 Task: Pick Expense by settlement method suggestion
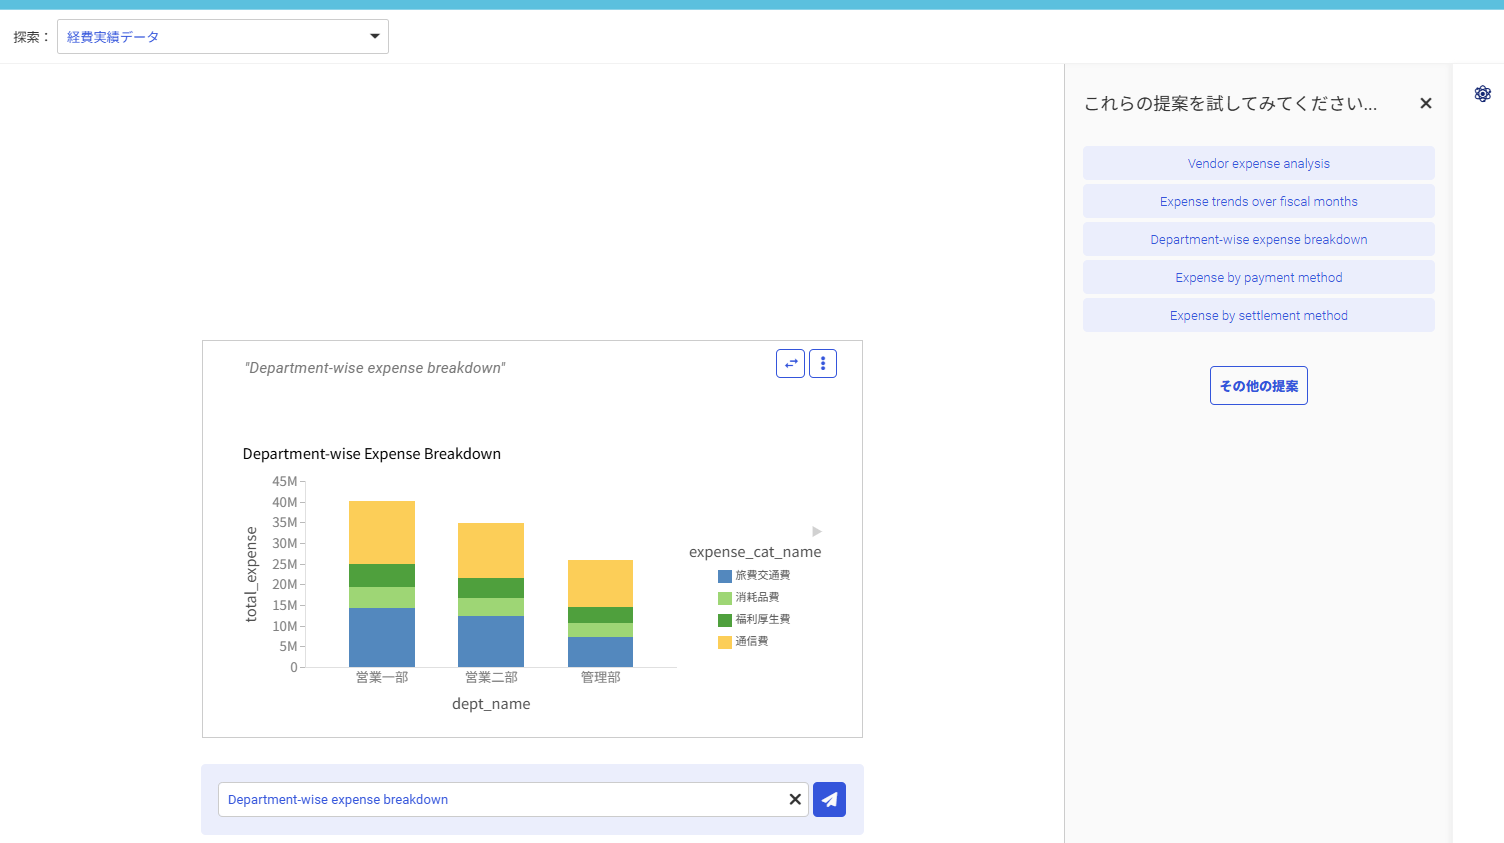[x=1258, y=315]
